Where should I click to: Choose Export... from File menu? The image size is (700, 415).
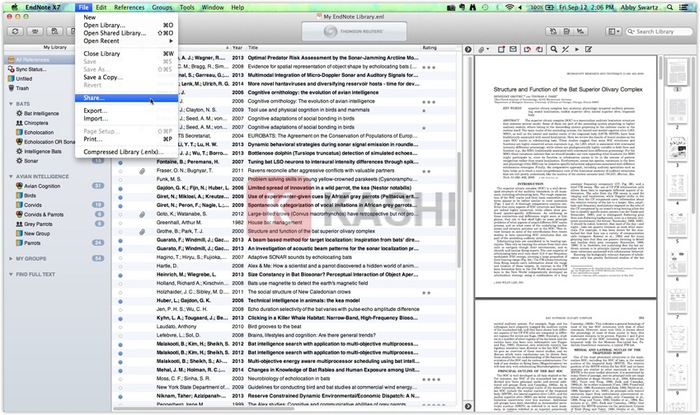click(127, 111)
